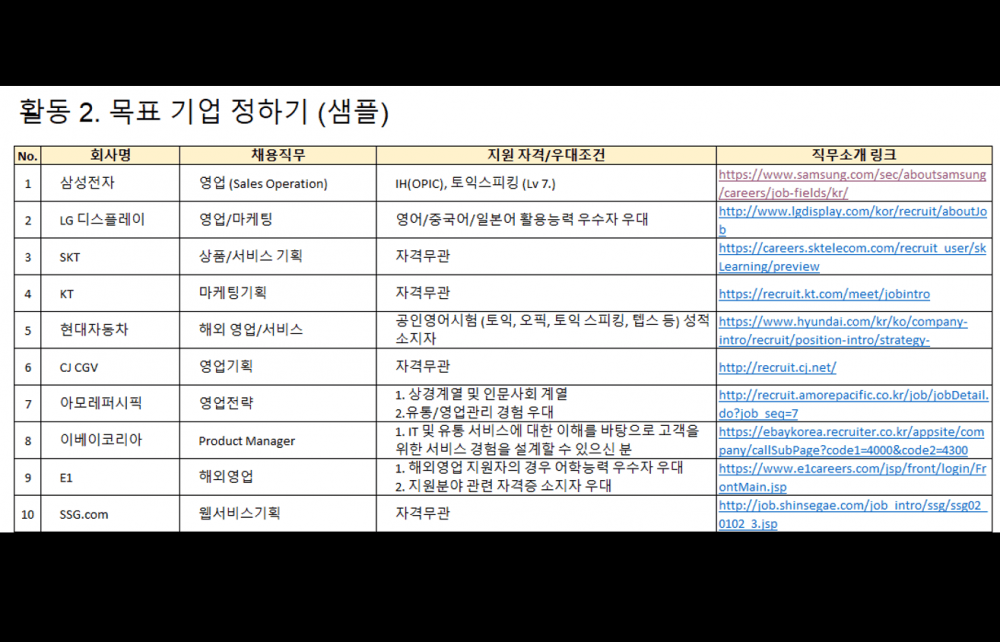The image size is (1000, 642).
Task: Select the 'IH(OPIC), 토익스피킹 (Lv 7.)' cell
Action: (546, 183)
